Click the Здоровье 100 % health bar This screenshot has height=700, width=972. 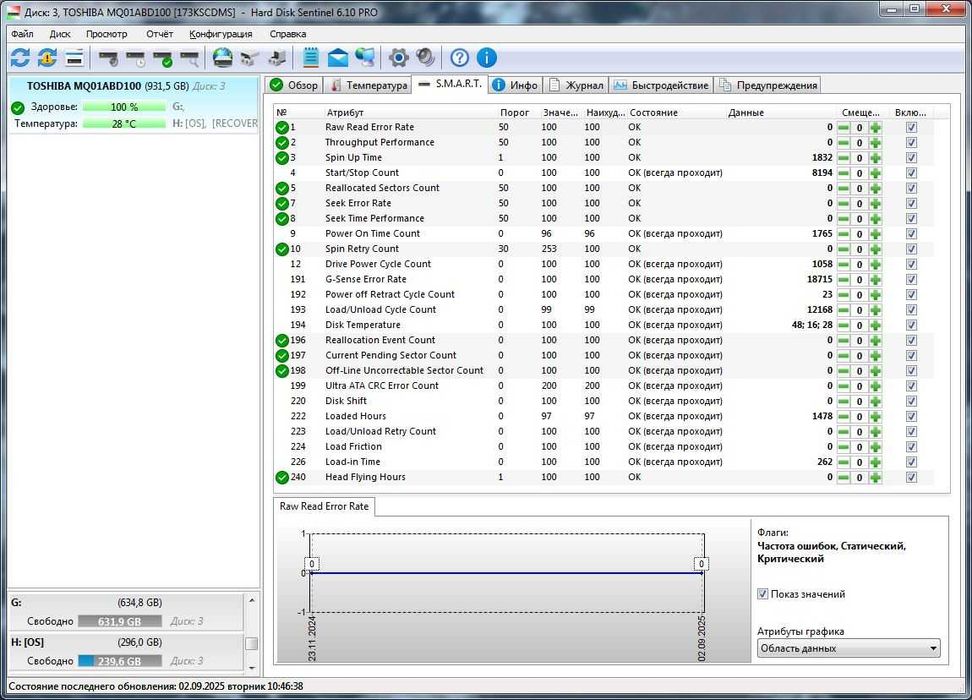[124, 107]
